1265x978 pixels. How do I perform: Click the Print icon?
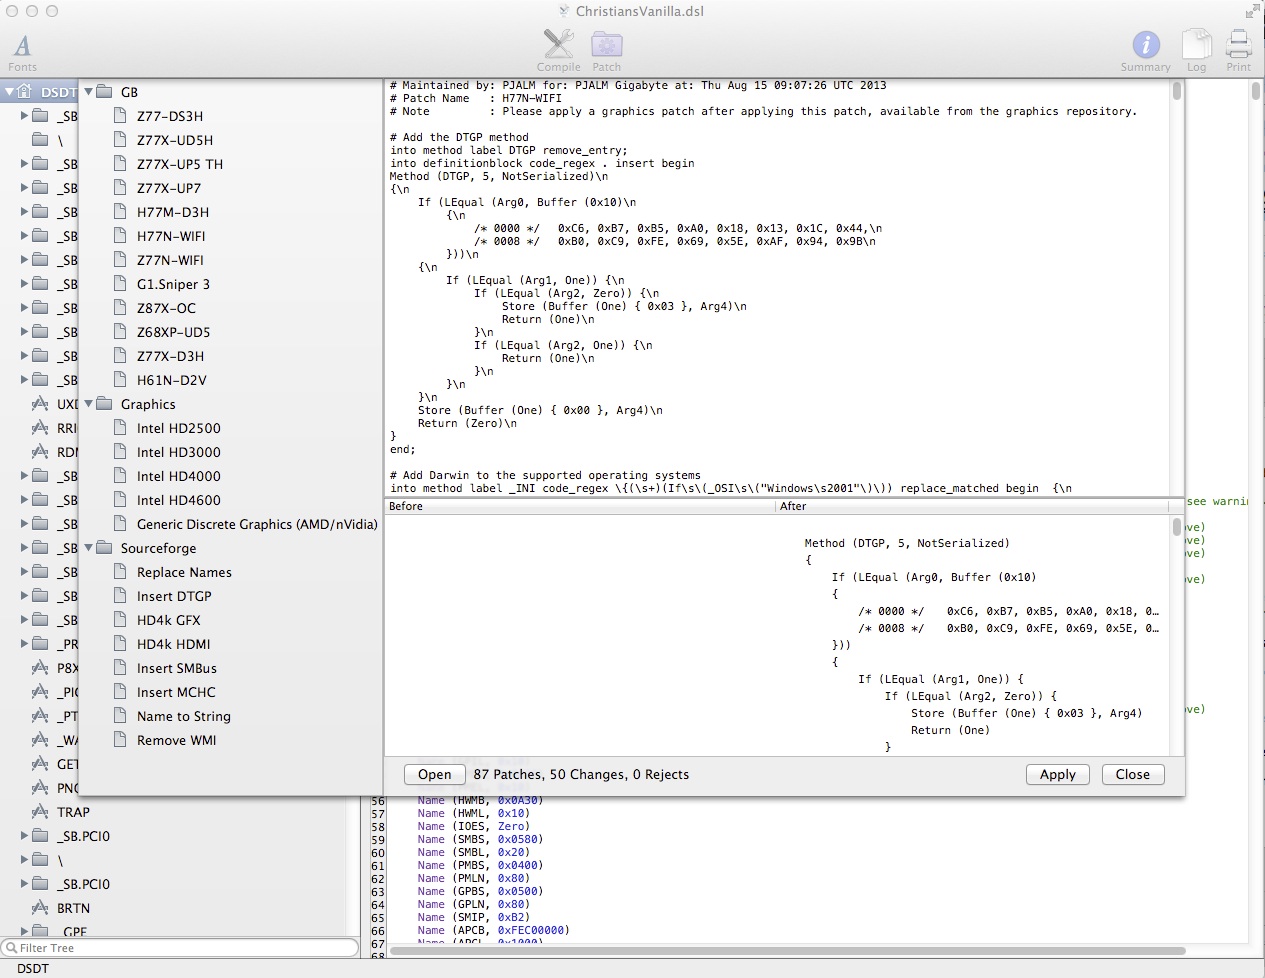(1238, 45)
